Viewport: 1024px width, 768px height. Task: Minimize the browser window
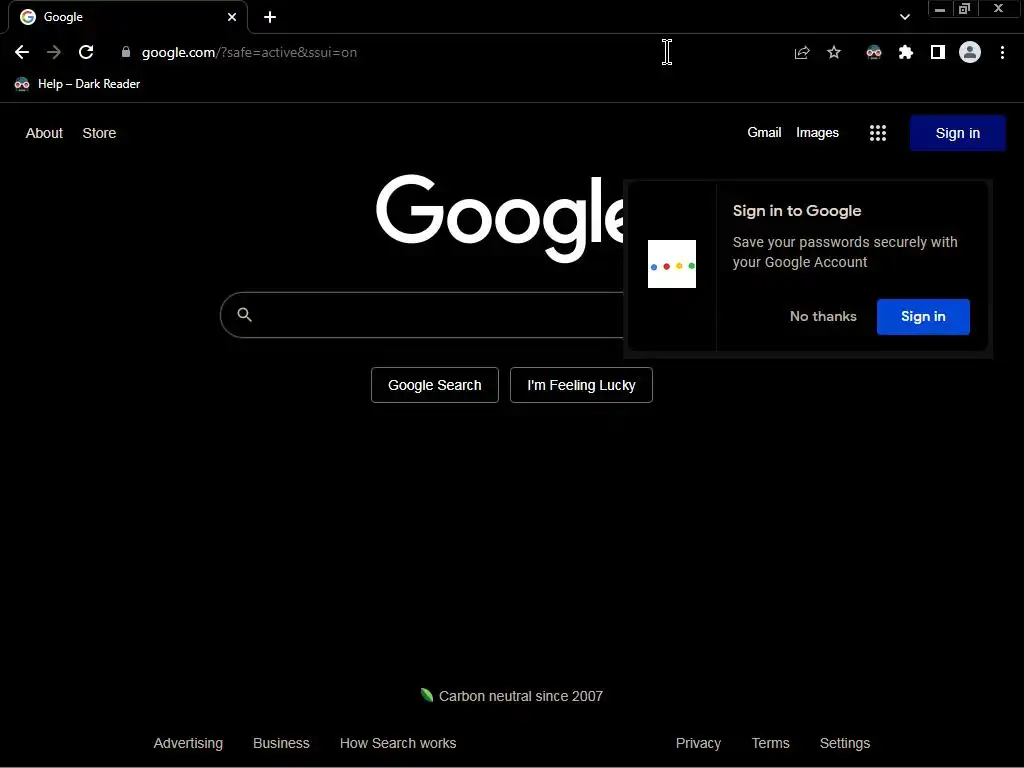point(940,9)
